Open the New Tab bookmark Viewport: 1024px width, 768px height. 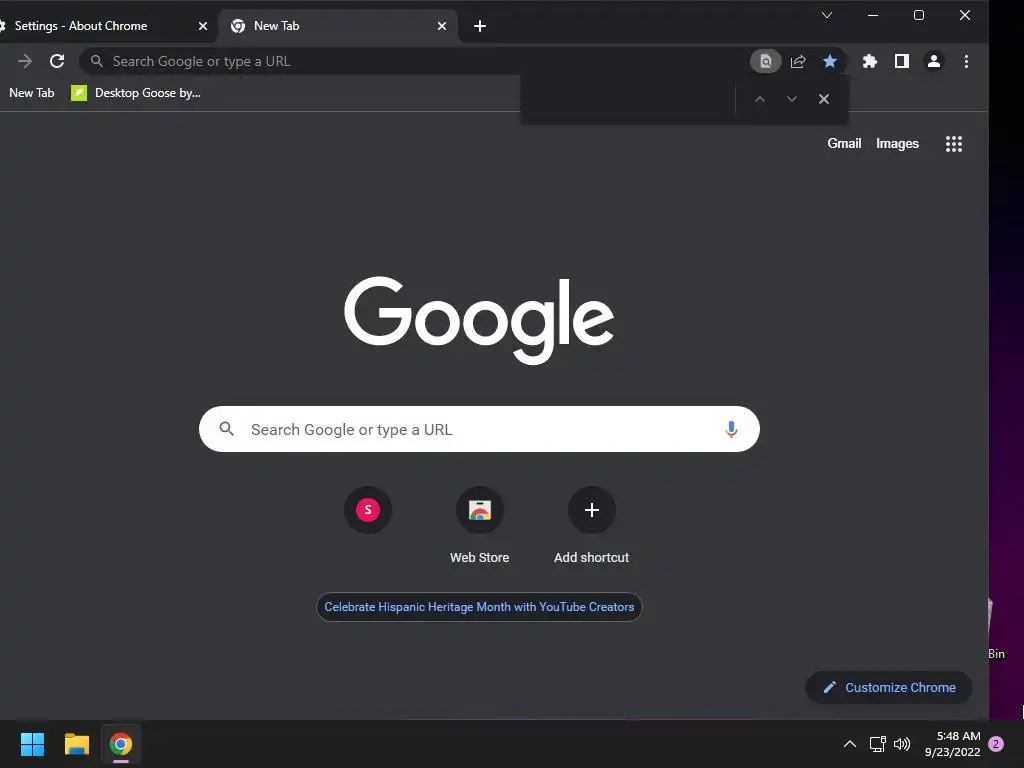31,93
